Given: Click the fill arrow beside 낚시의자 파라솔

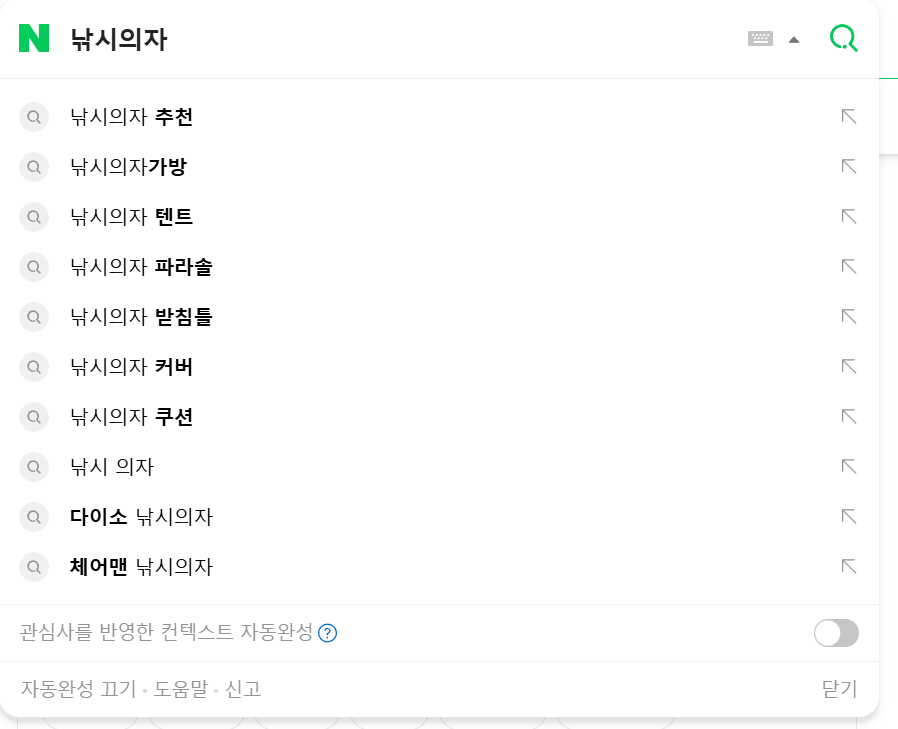Looking at the screenshot, I should [x=849, y=266].
